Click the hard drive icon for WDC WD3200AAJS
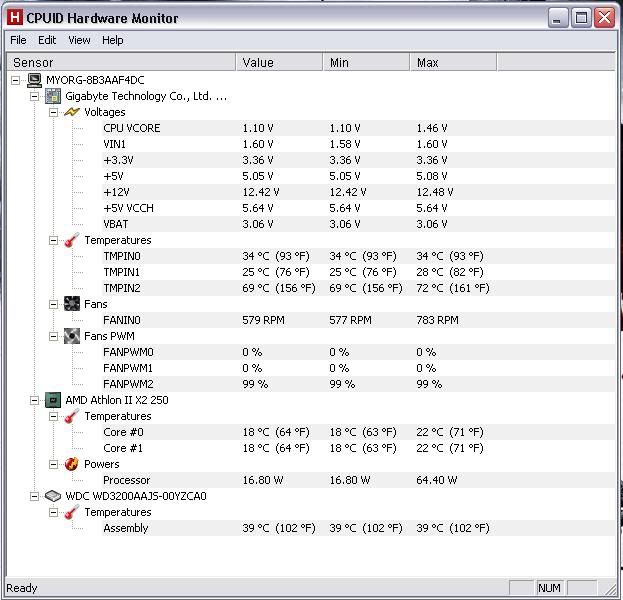The height and width of the screenshot is (600, 623). (53, 496)
